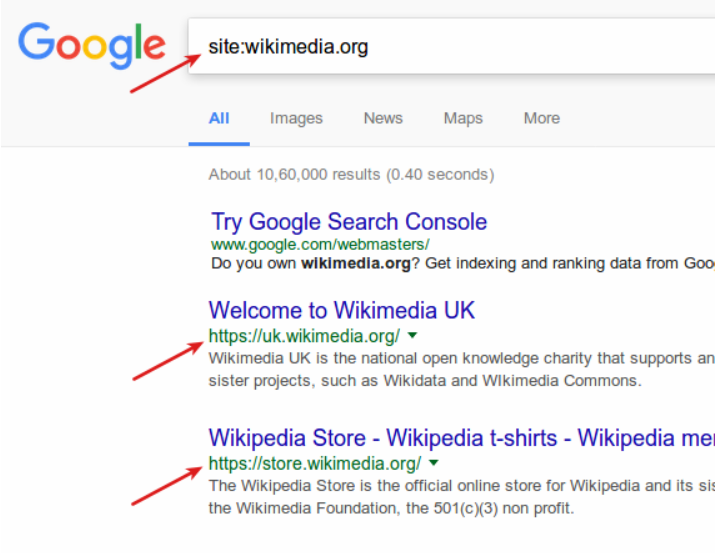
Task: Click the https://store.wikimedia.org/ green URL
Action: click(315, 463)
